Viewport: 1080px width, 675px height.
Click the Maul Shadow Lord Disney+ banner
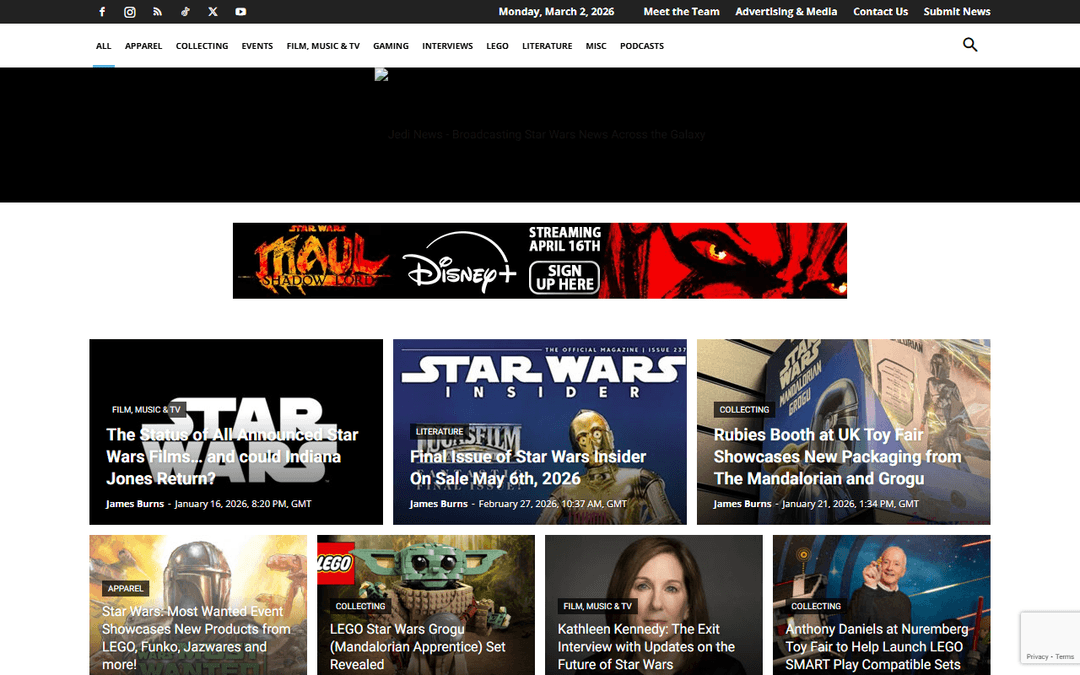coord(539,260)
